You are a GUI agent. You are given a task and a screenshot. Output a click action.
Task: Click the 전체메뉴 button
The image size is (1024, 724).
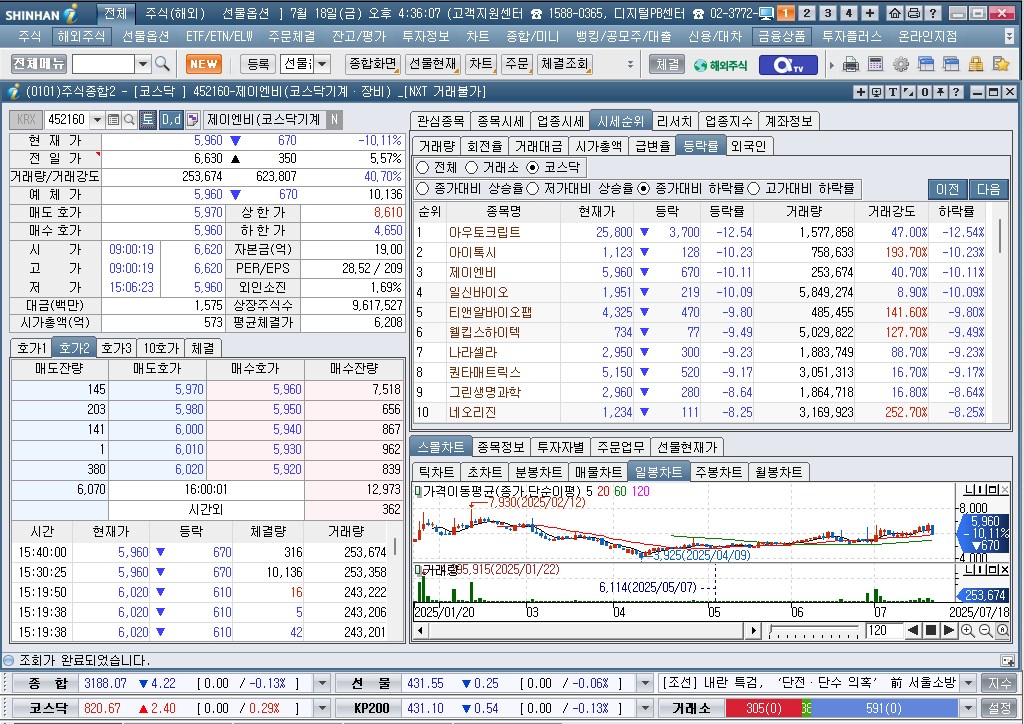click(x=39, y=64)
